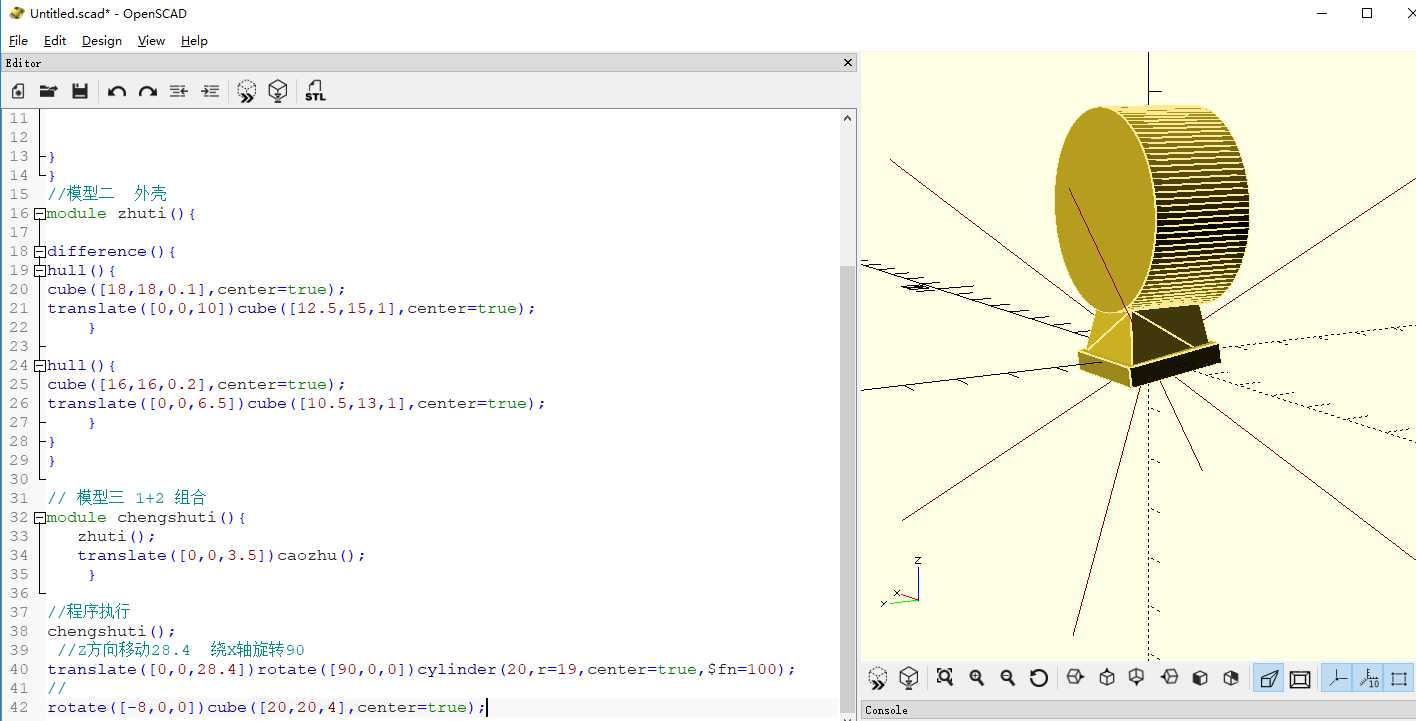1416x721 pixels.
Task: Switch to front view
Action: pyautogui.click(x=1200, y=678)
